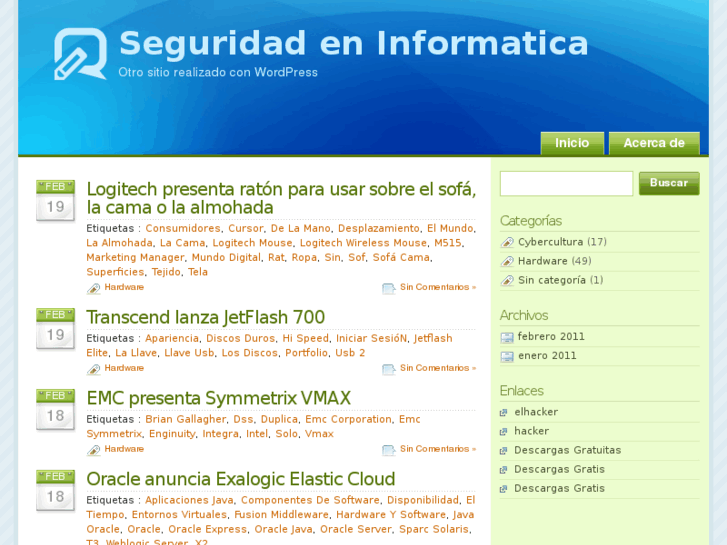Image resolution: width=727 pixels, height=545 pixels.
Task: Select the Llave Usb tag
Action: pos(189,353)
